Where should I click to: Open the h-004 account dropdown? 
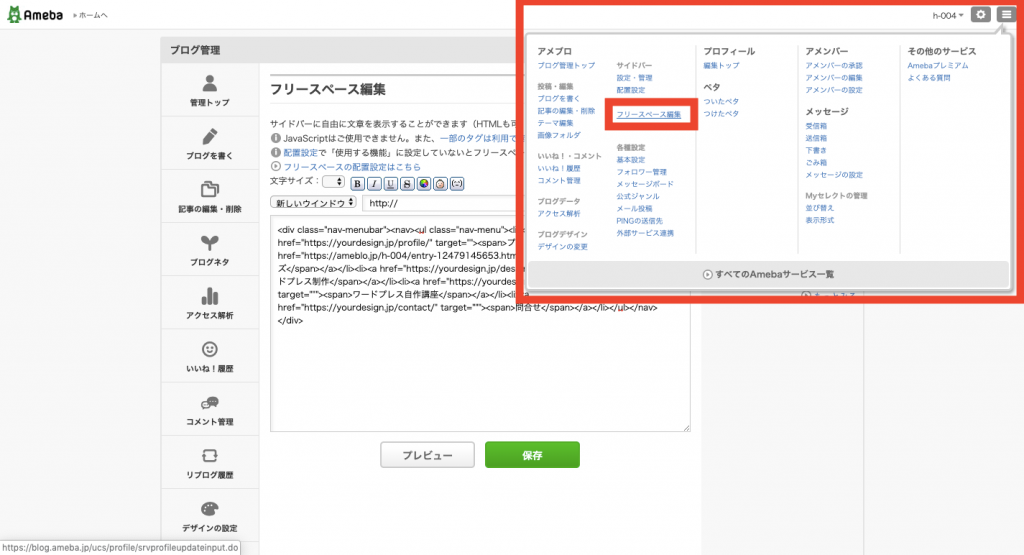coord(947,15)
